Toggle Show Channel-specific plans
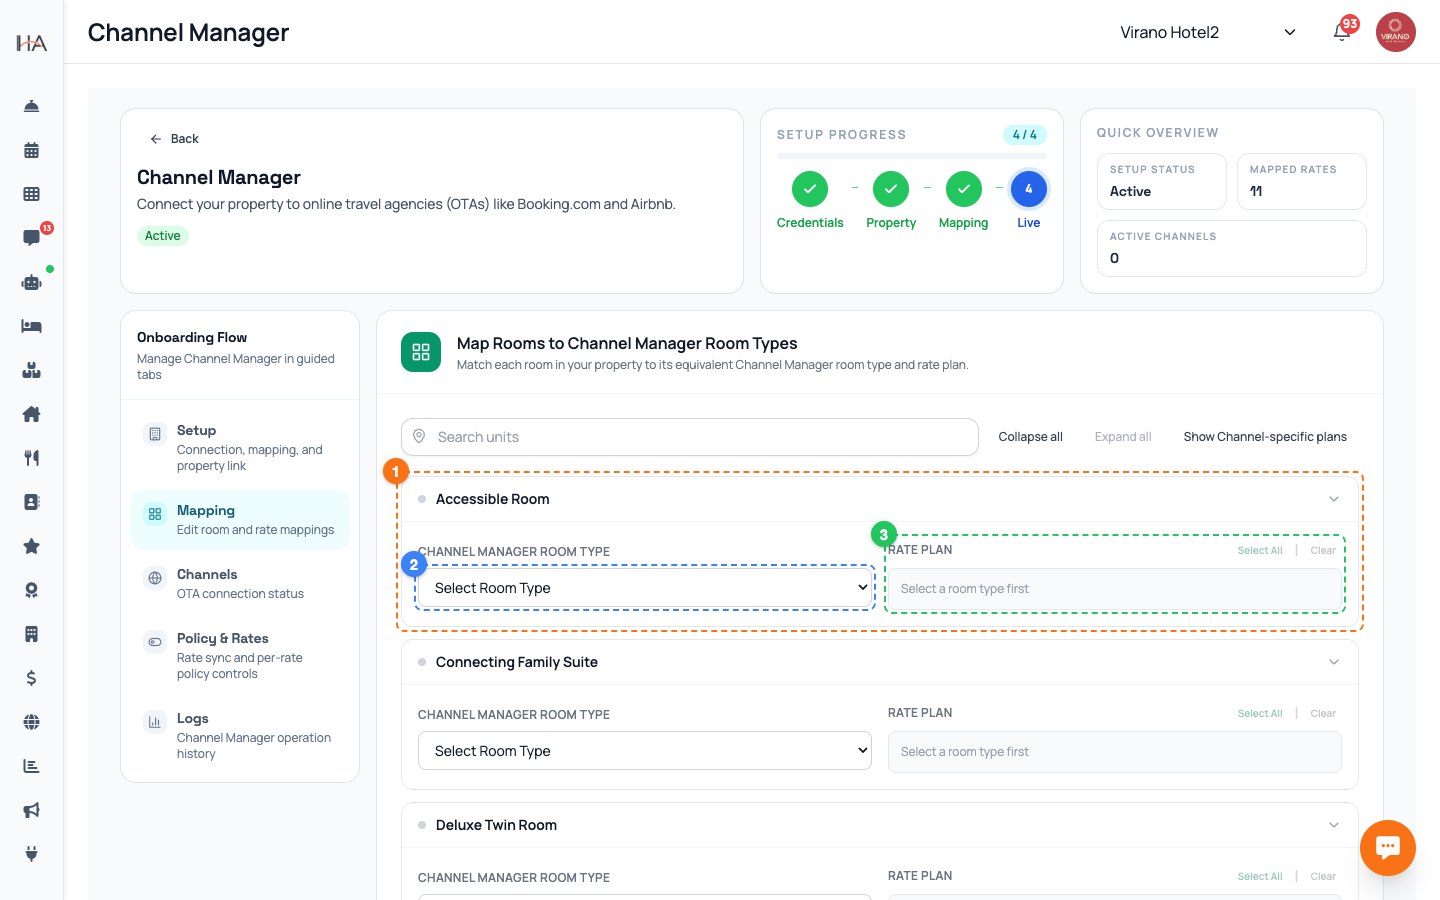 coord(1265,437)
